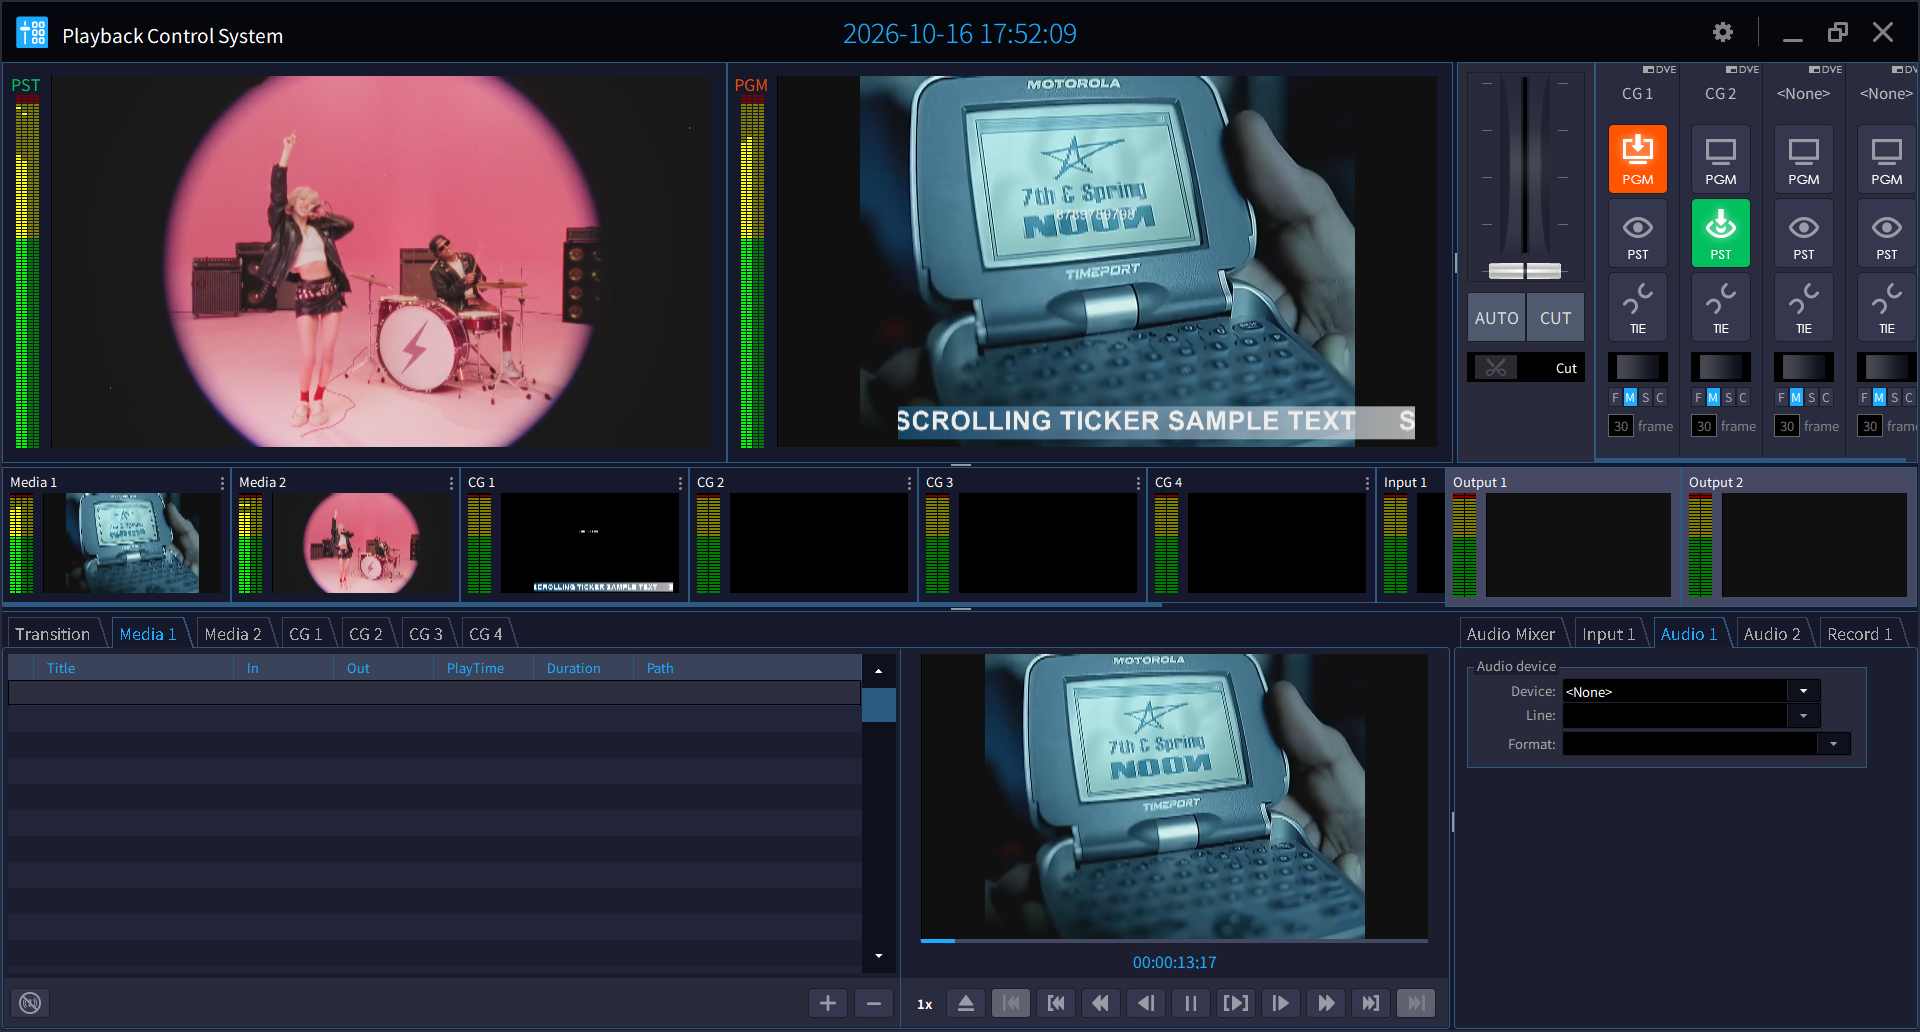
Task: Step one frame backward
Action: coord(1146,1003)
